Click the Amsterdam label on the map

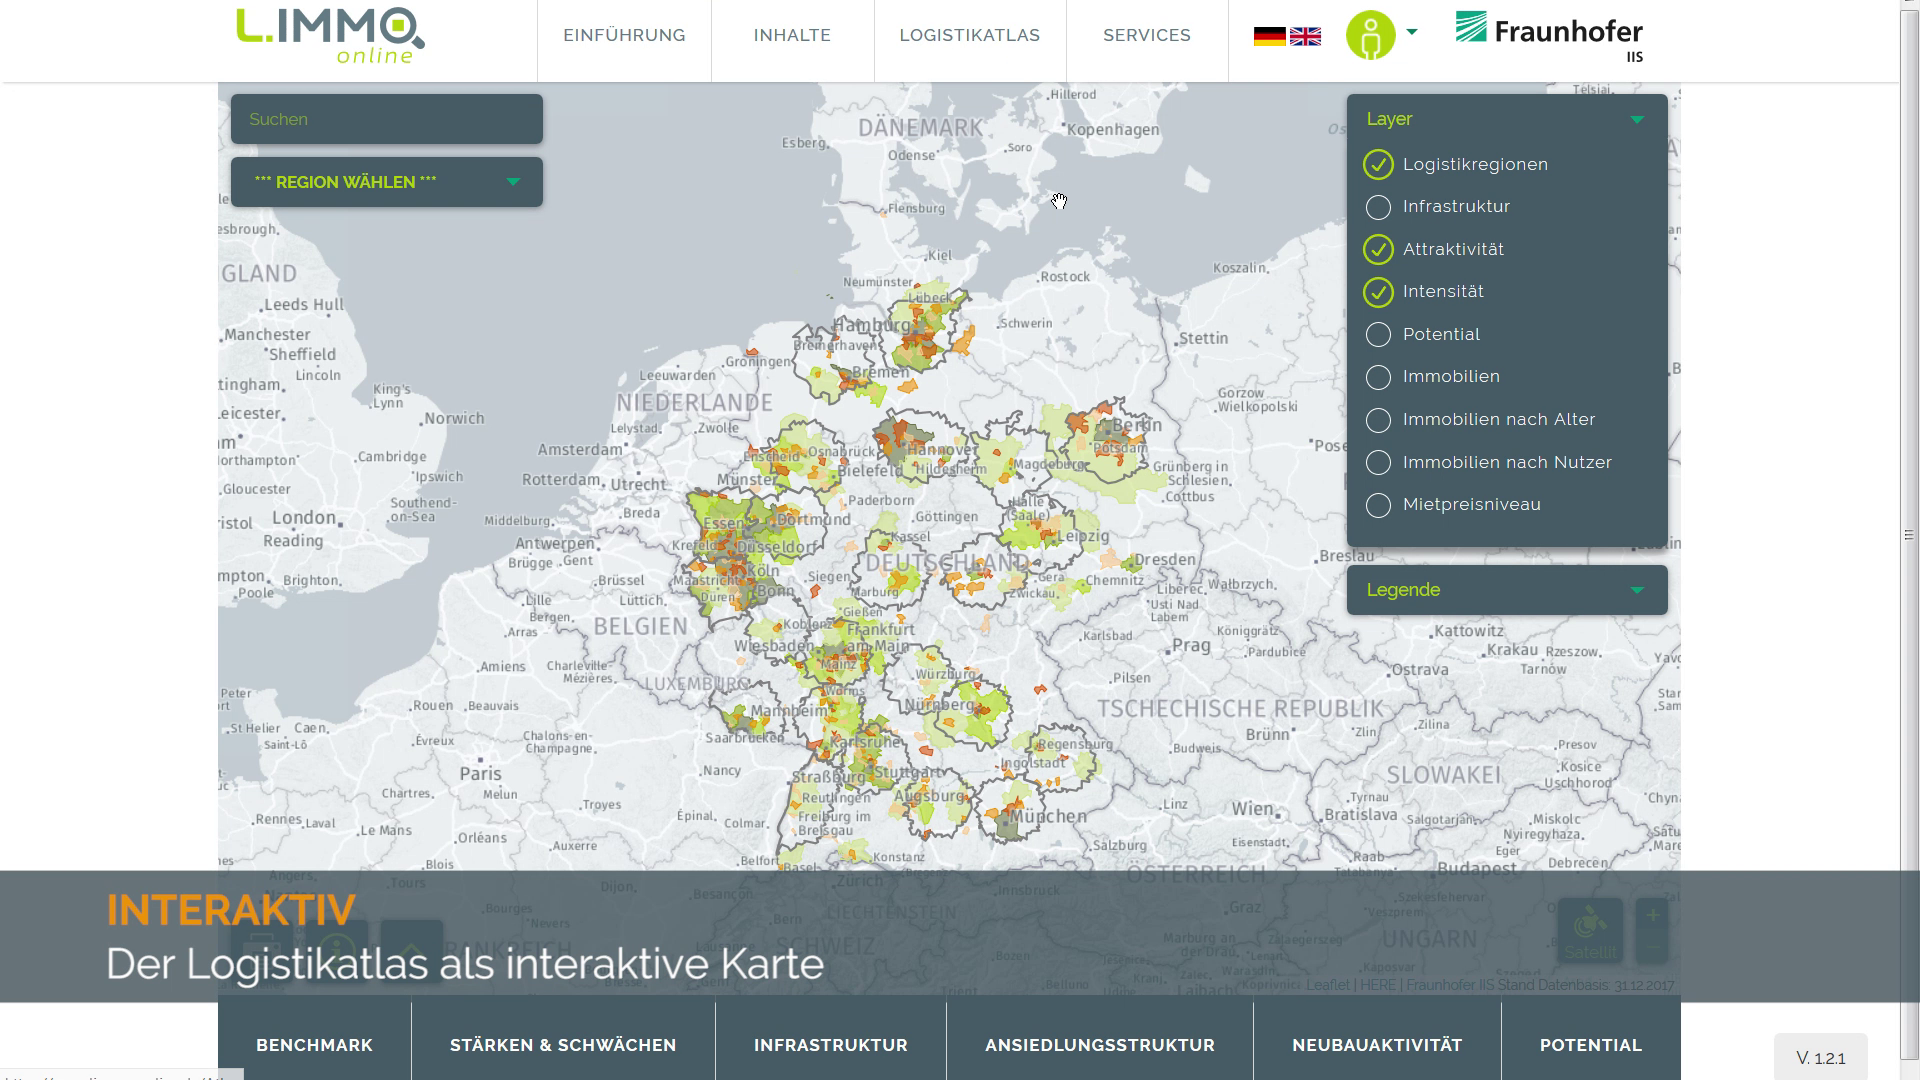580,450
